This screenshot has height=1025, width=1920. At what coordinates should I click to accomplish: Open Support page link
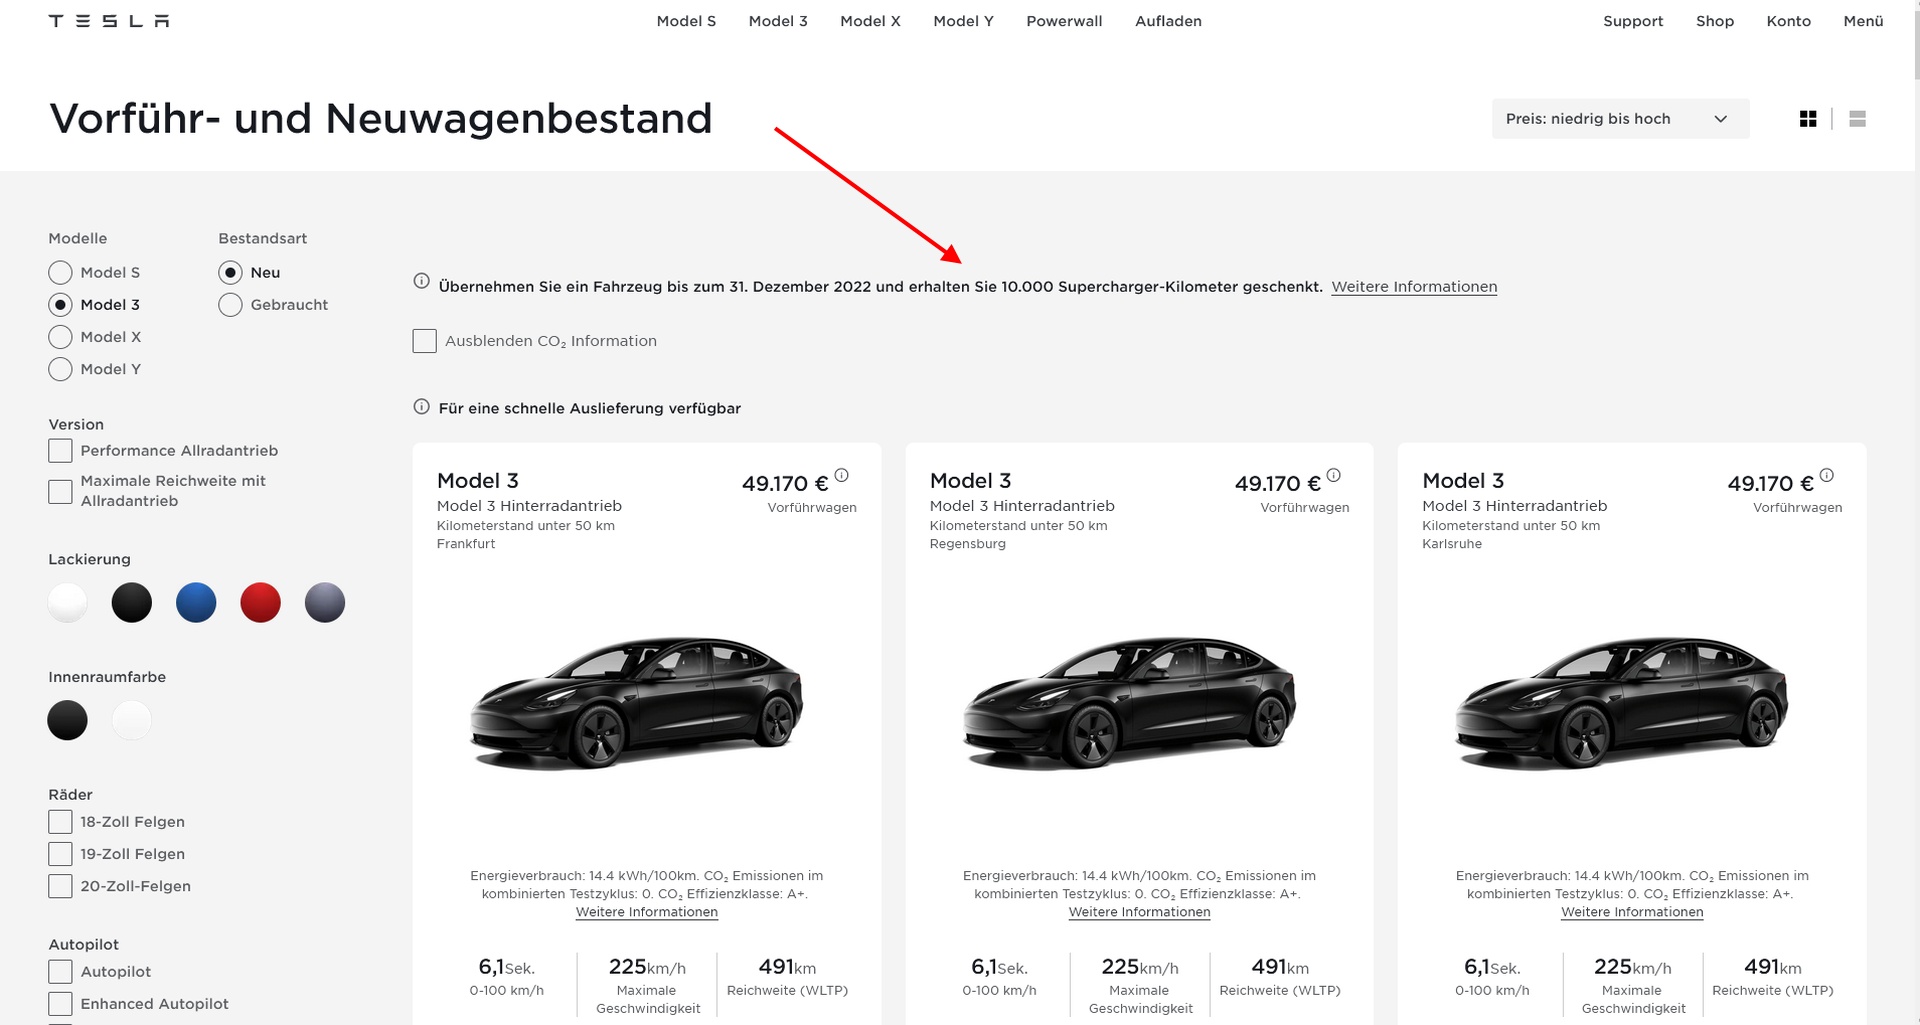(1633, 21)
